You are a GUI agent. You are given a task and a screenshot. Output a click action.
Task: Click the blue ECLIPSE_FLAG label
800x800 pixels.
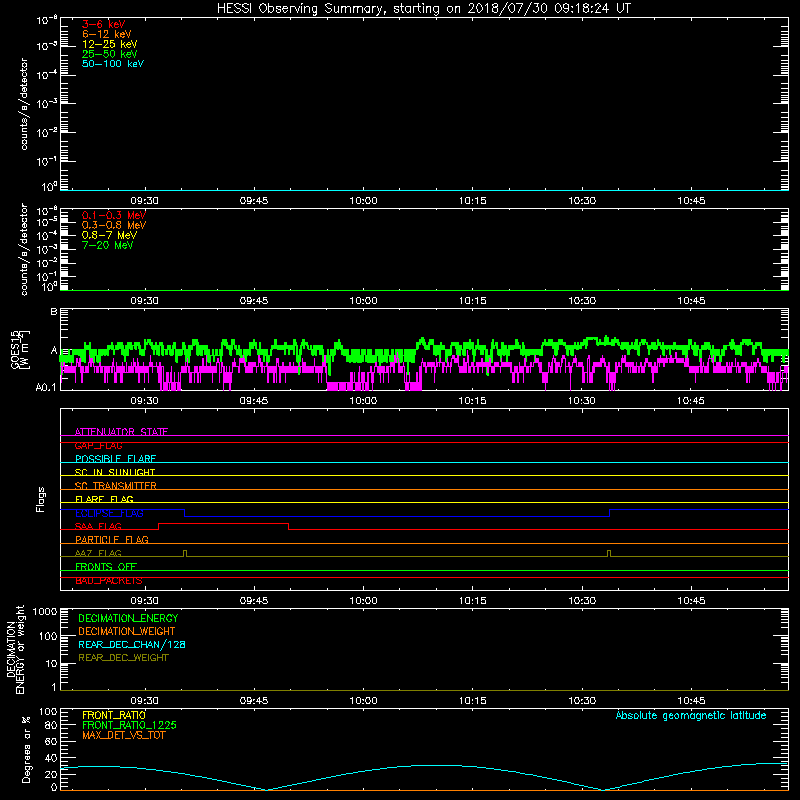(109, 513)
